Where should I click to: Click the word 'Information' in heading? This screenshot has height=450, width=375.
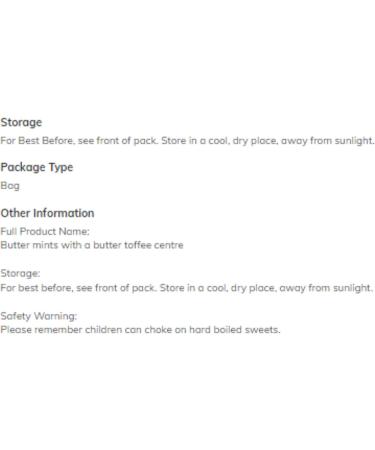64,213
